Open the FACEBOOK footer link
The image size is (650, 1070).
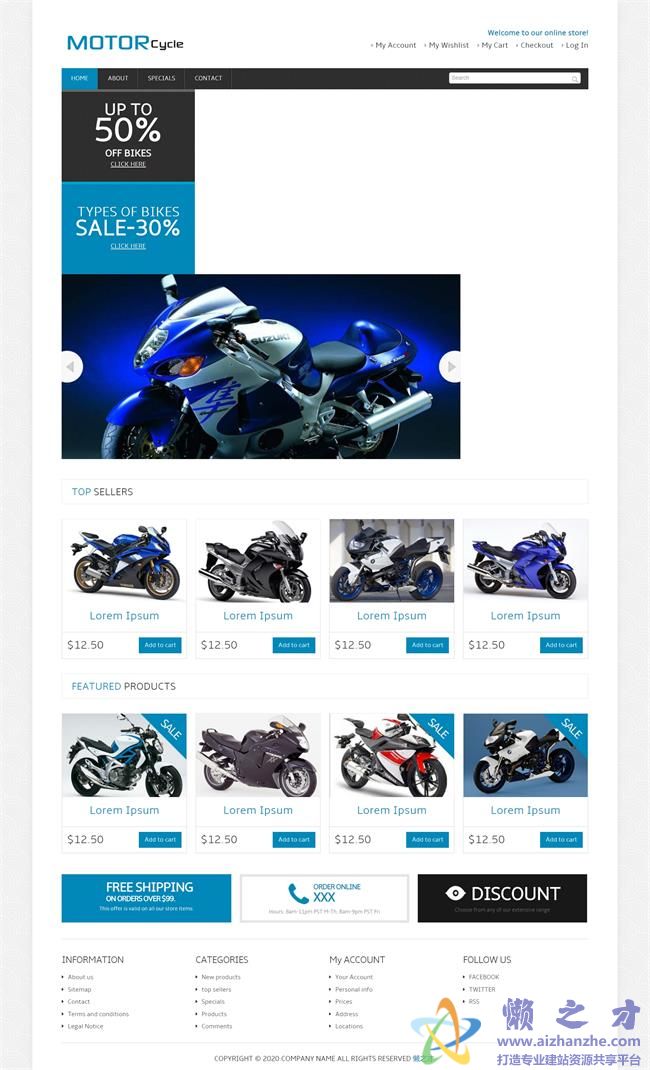tap(484, 977)
